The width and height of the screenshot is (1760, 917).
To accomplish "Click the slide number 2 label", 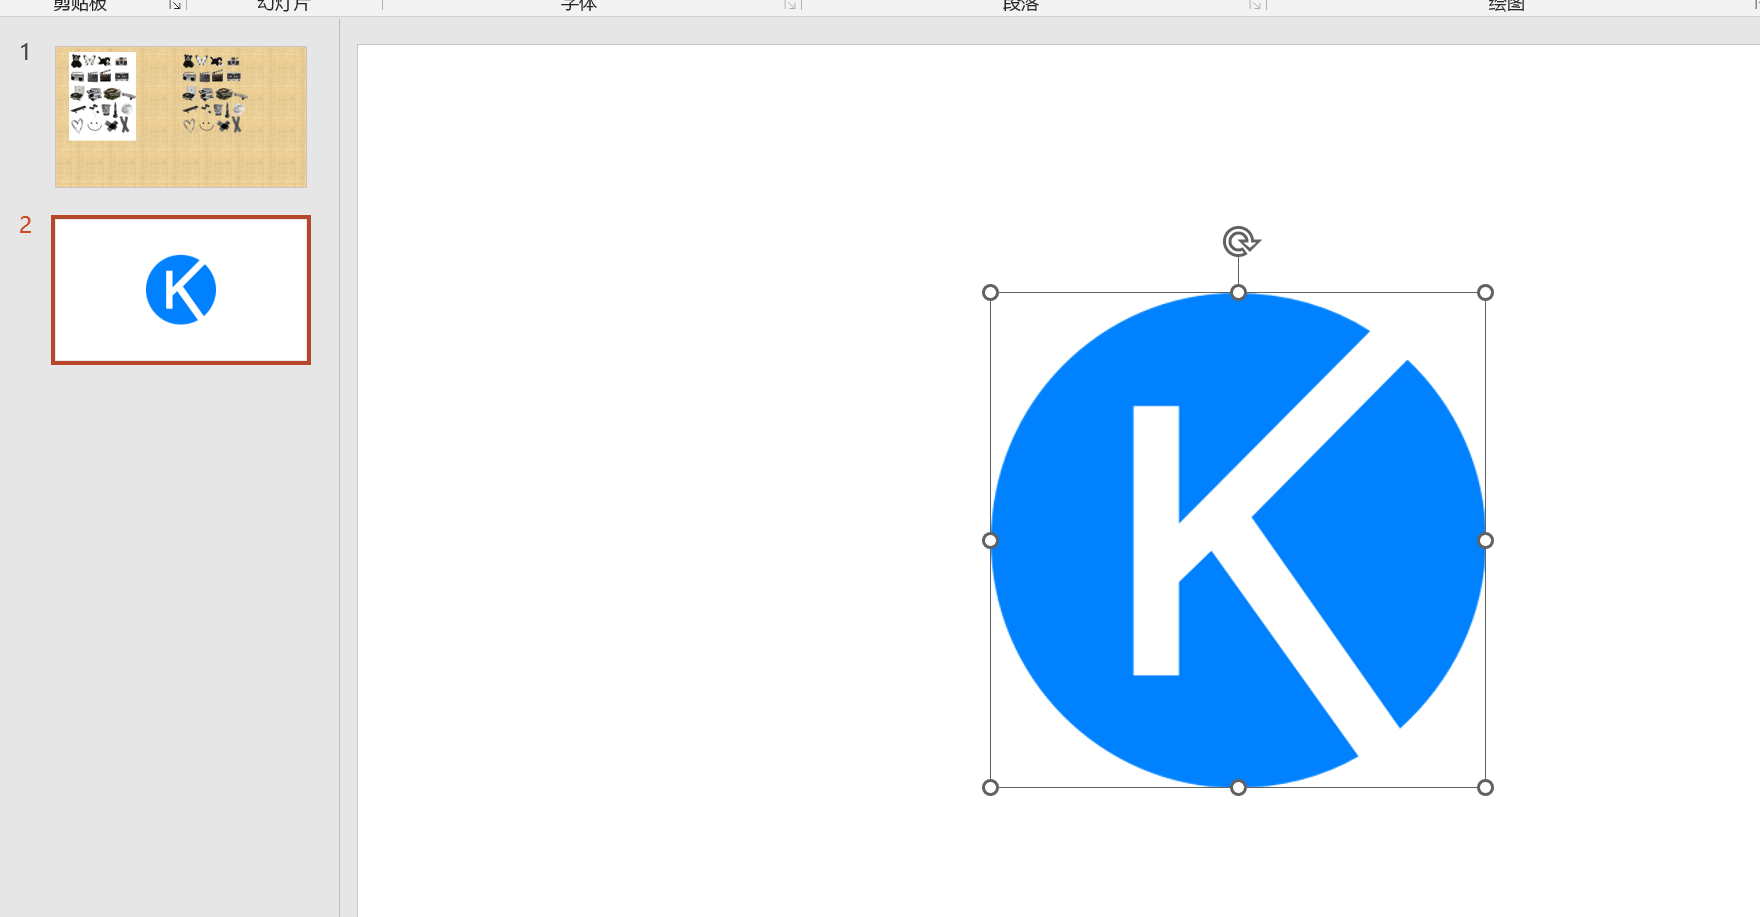I will (25, 225).
